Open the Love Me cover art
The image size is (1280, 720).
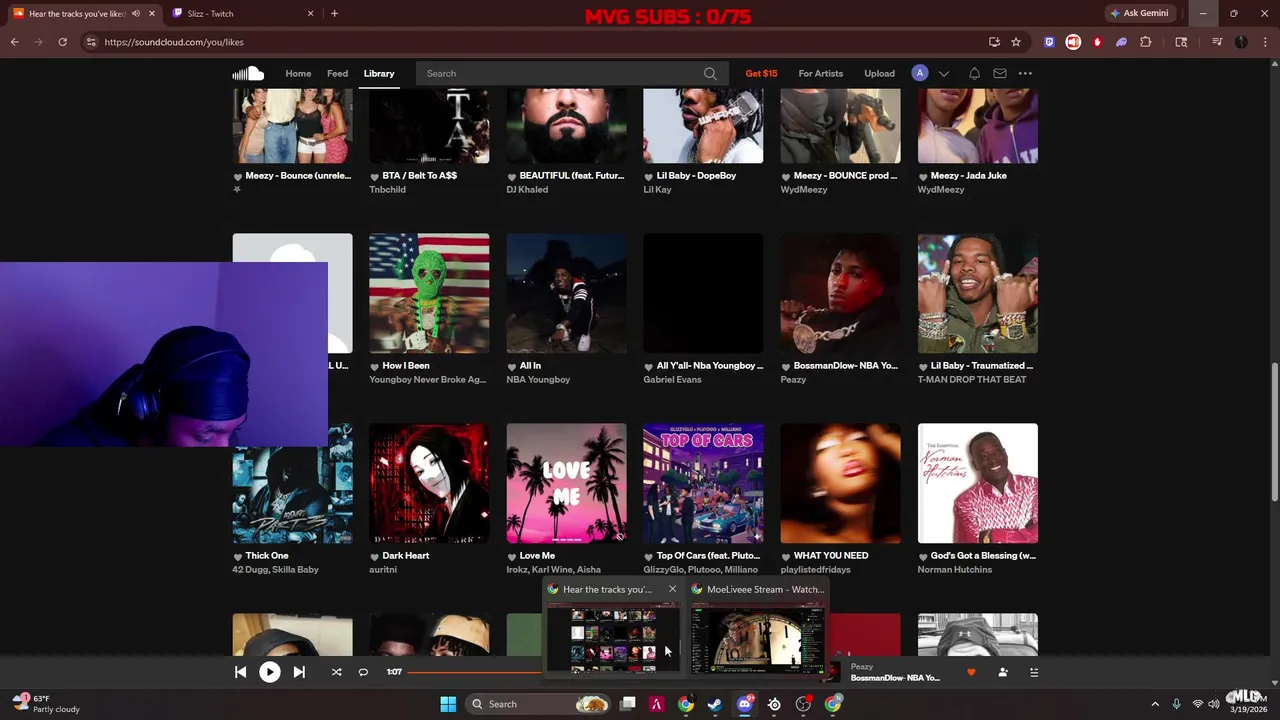coord(566,483)
